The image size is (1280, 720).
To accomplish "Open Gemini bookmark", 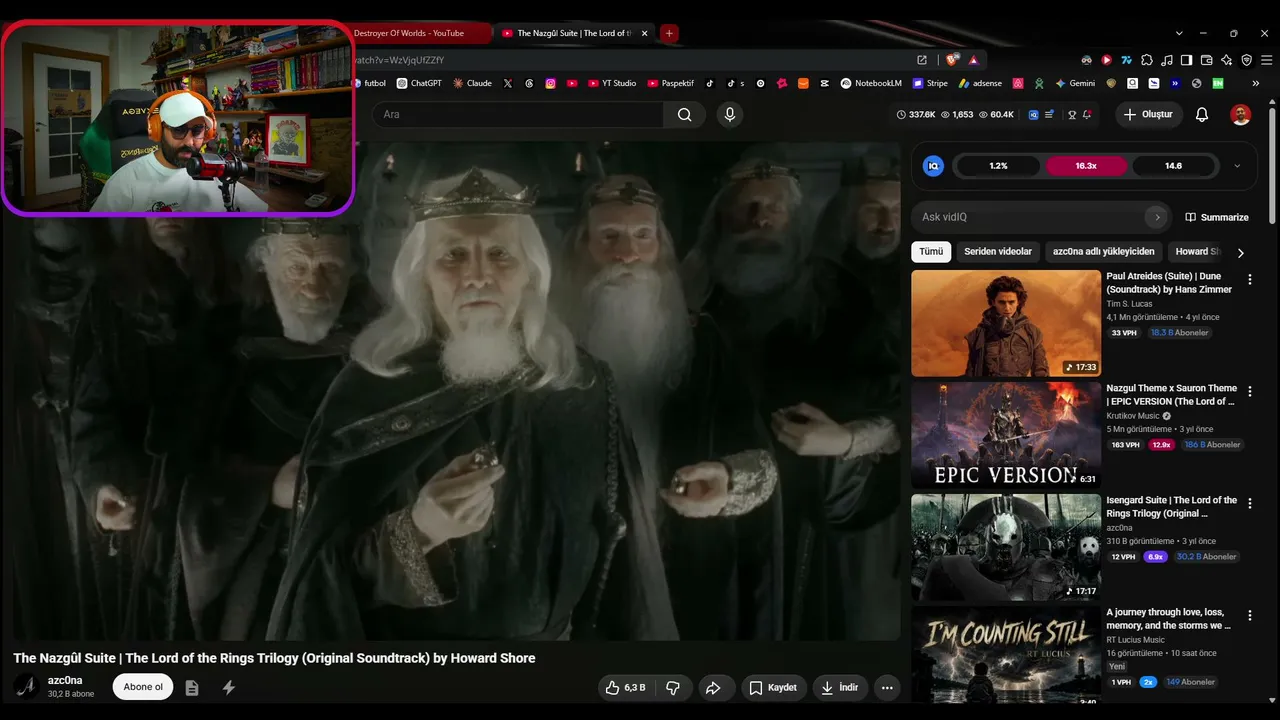I will (1075, 84).
